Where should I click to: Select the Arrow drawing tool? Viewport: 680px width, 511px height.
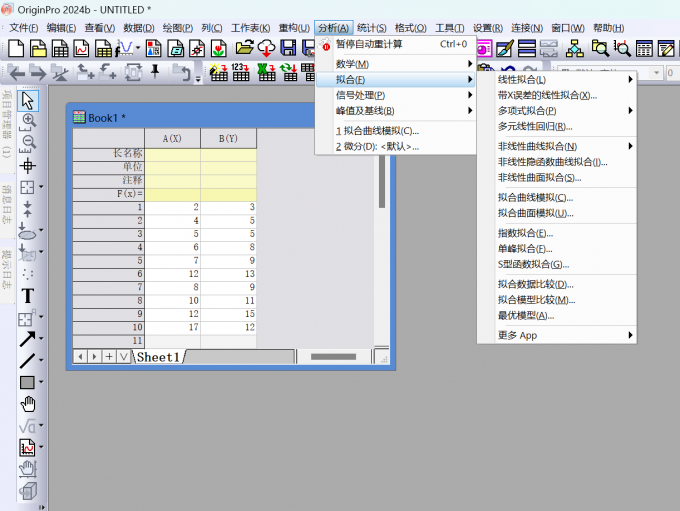28,339
